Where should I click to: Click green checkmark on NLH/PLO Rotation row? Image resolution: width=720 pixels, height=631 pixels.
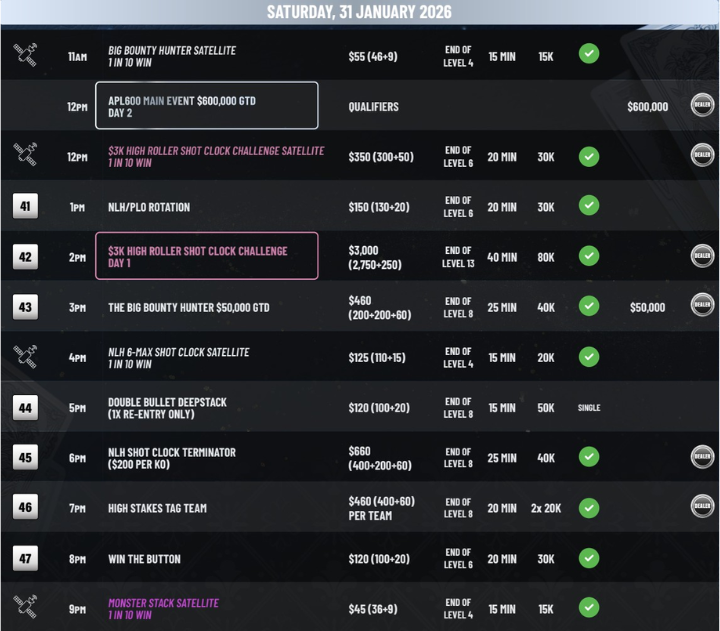[589, 206]
